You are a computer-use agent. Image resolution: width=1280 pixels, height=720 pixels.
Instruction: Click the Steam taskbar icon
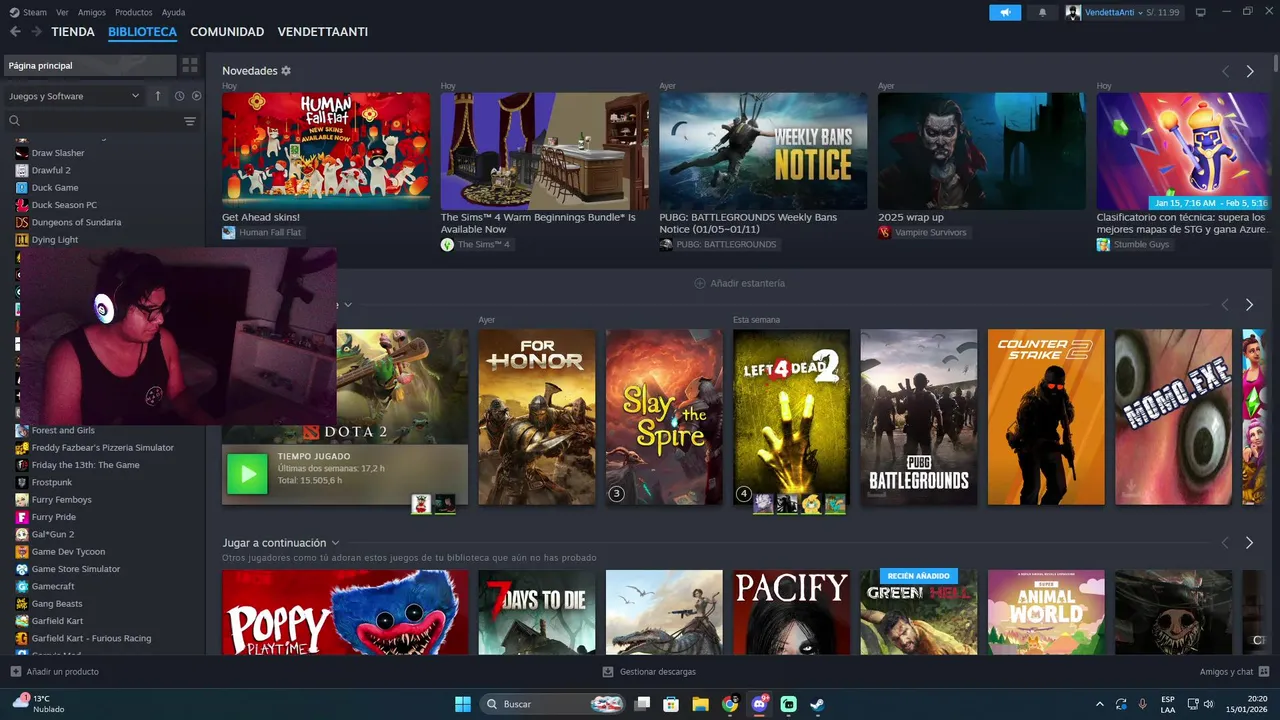(817, 704)
